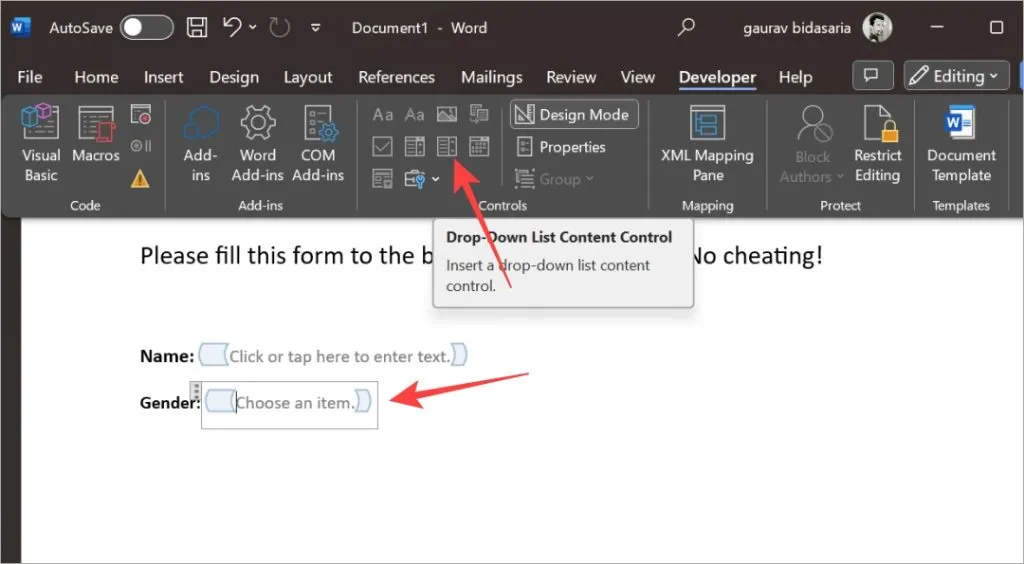Click the Record Macro icon

[x=140, y=114]
